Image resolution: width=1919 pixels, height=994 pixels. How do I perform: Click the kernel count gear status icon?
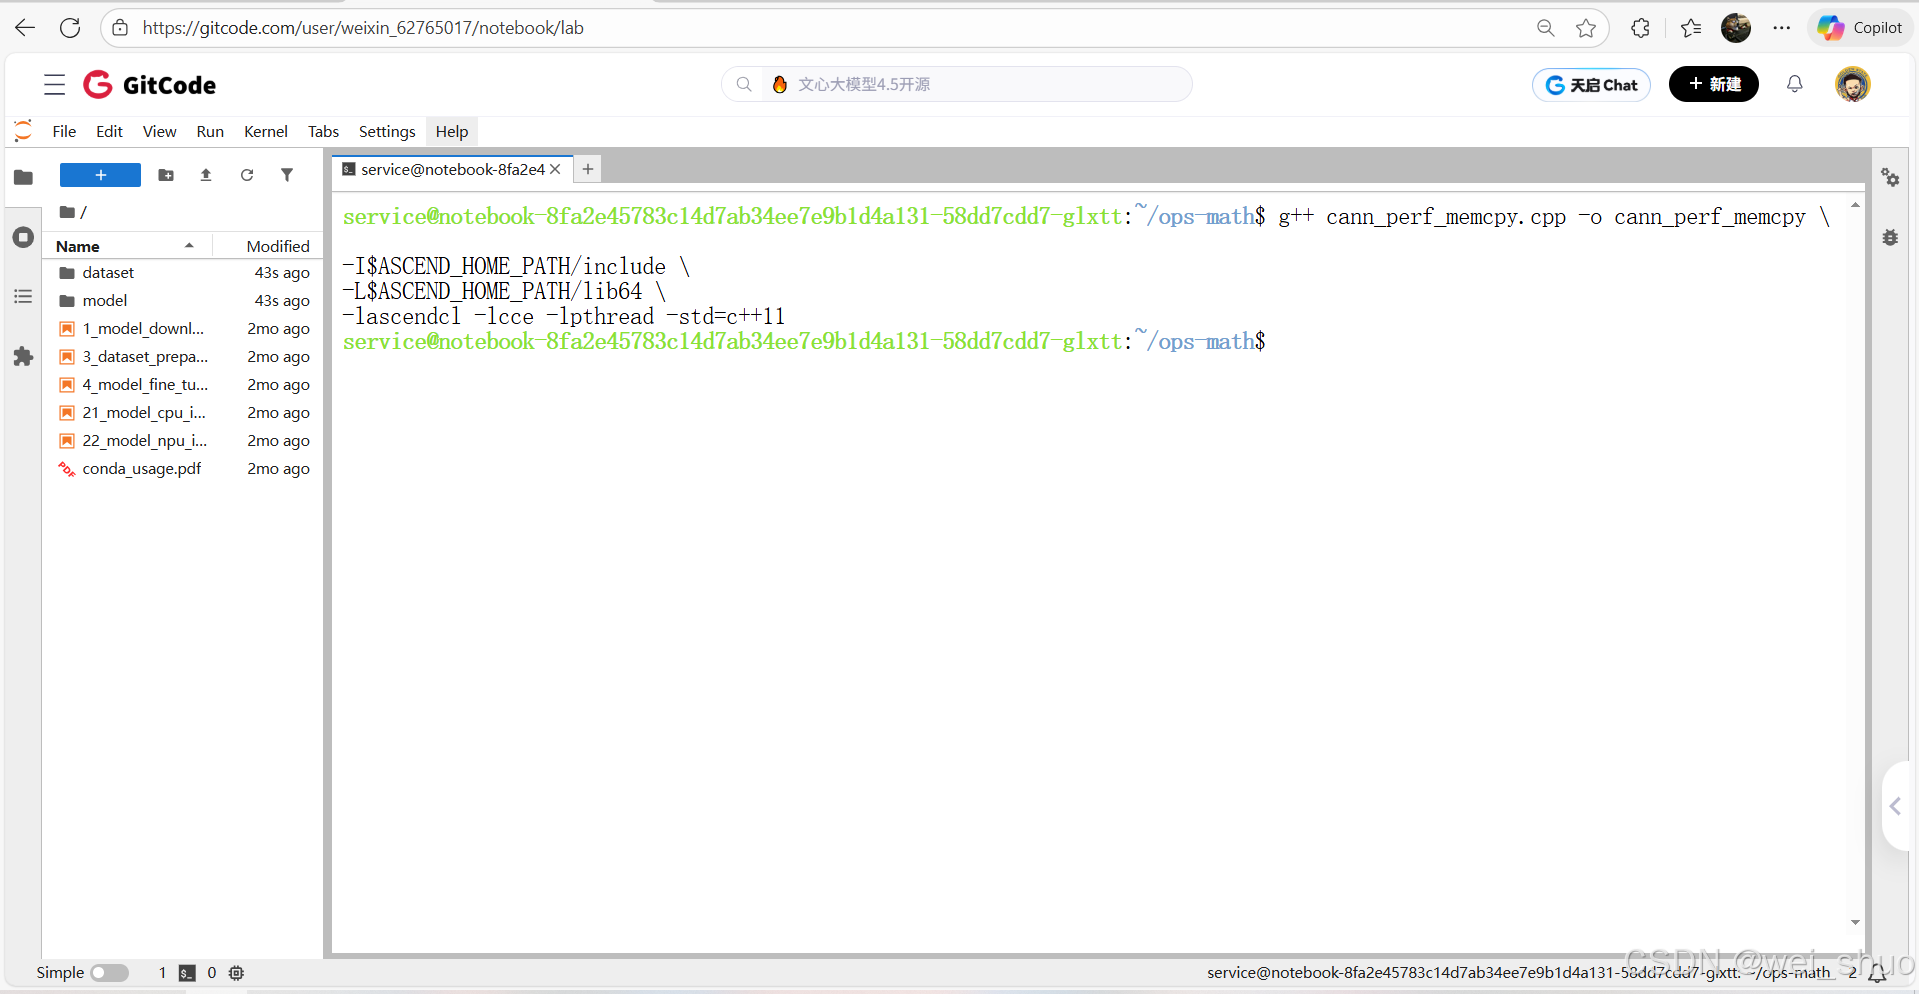pyautogui.click(x=236, y=973)
